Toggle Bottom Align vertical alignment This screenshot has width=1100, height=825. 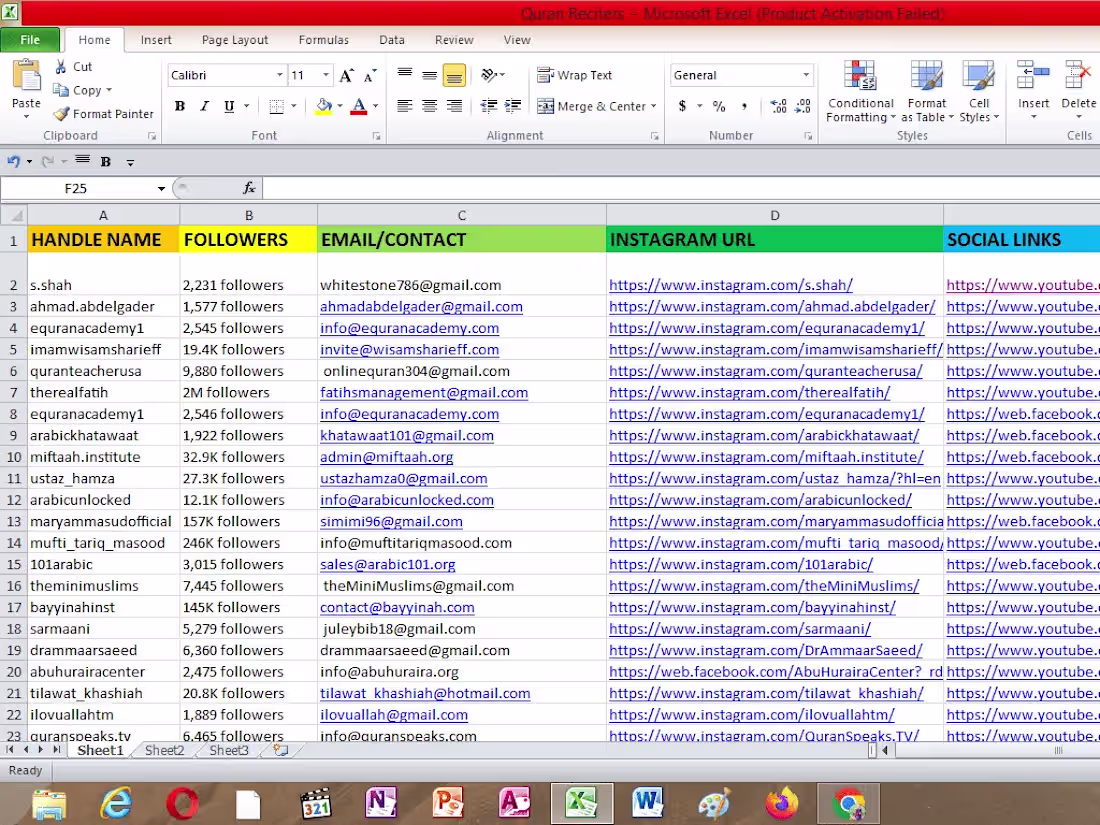pyautogui.click(x=455, y=75)
